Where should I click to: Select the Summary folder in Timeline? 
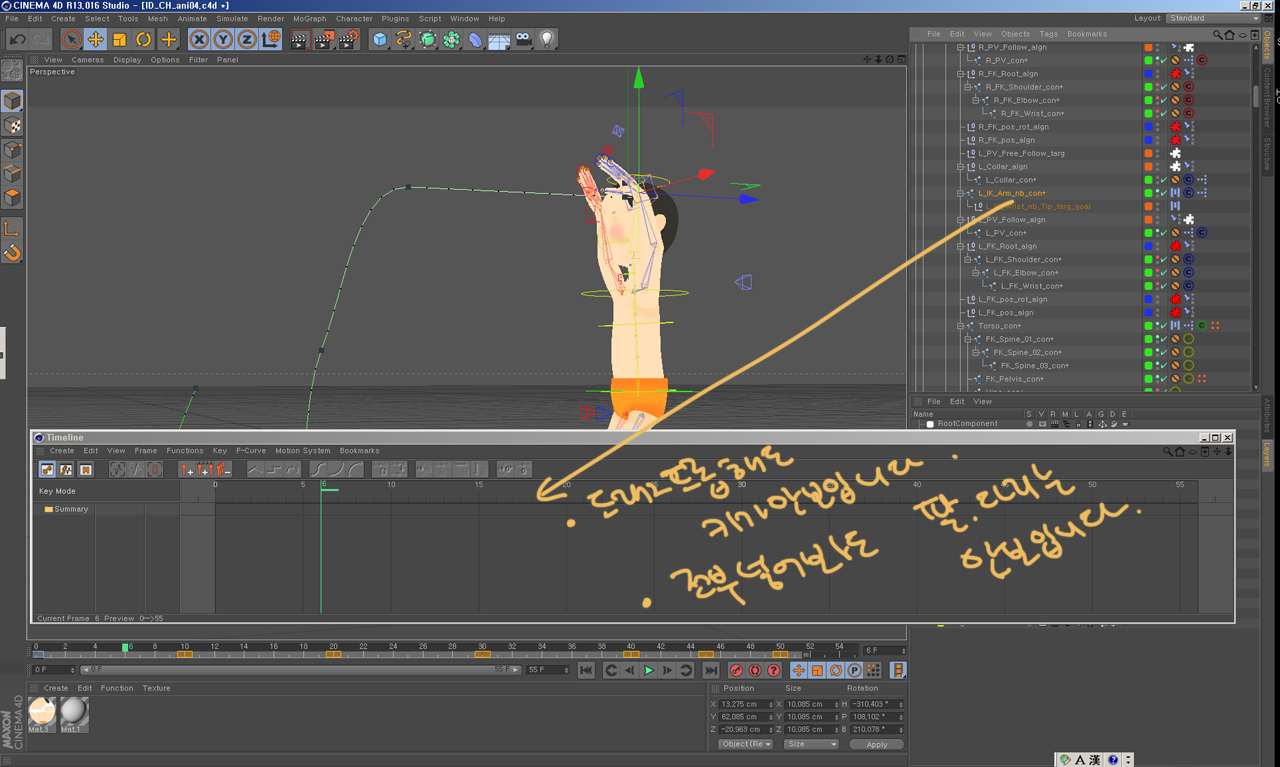pyautogui.click(x=66, y=509)
